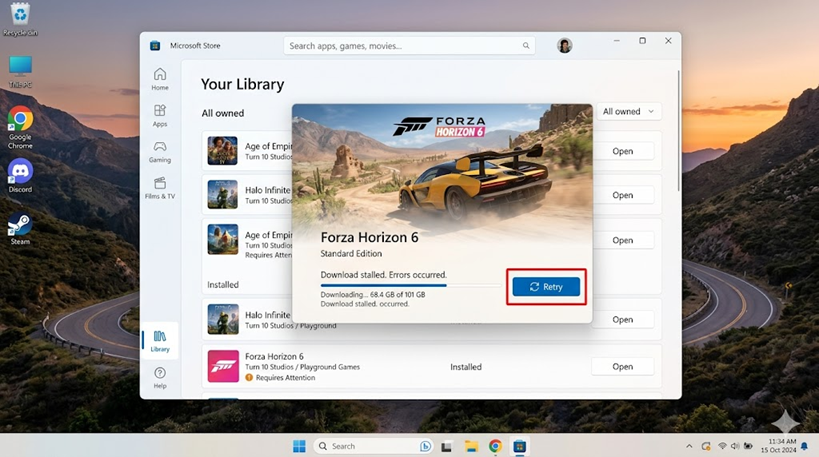Click the volume speaker tray icon
The image size is (819, 457).
[735, 446]
